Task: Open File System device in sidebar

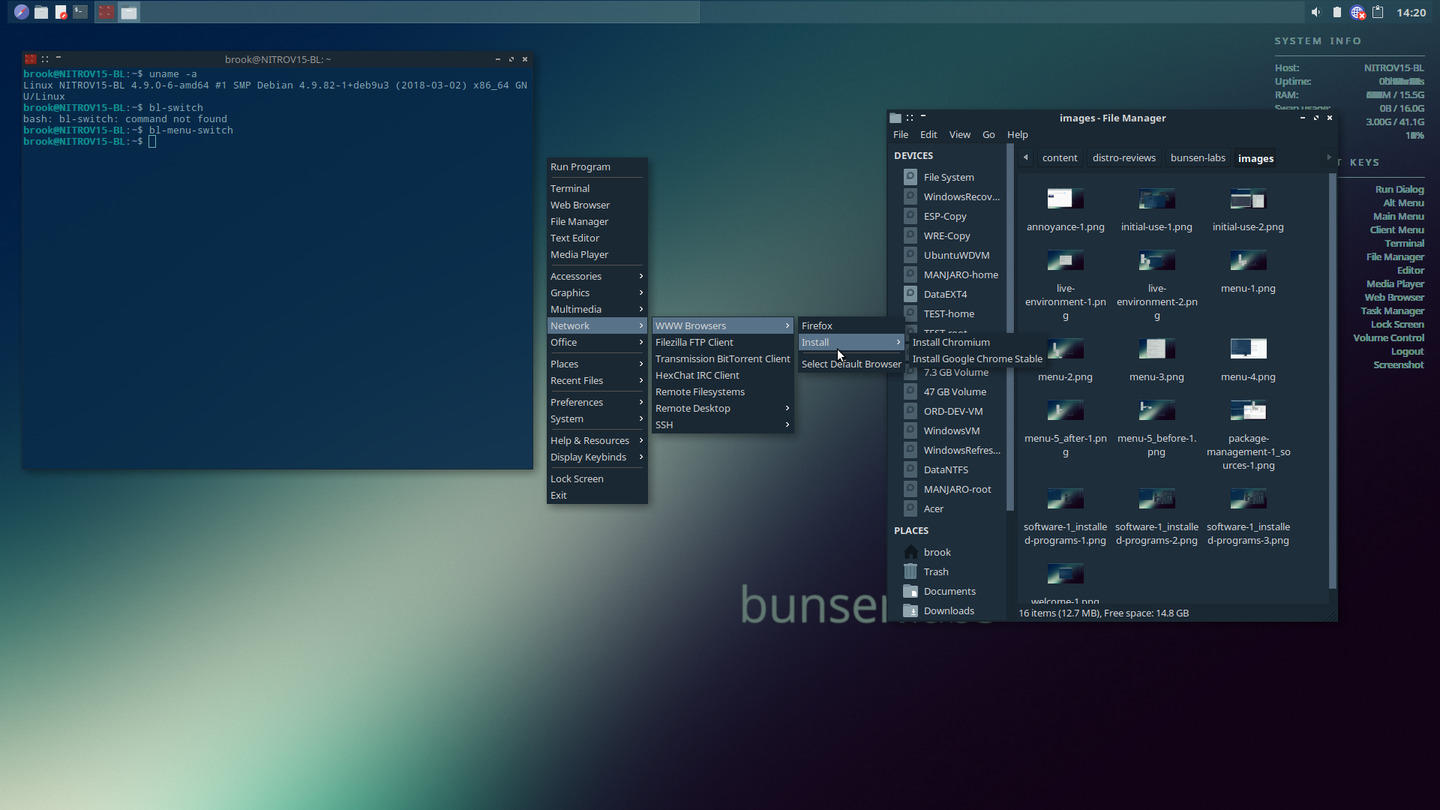Action: 948,177
